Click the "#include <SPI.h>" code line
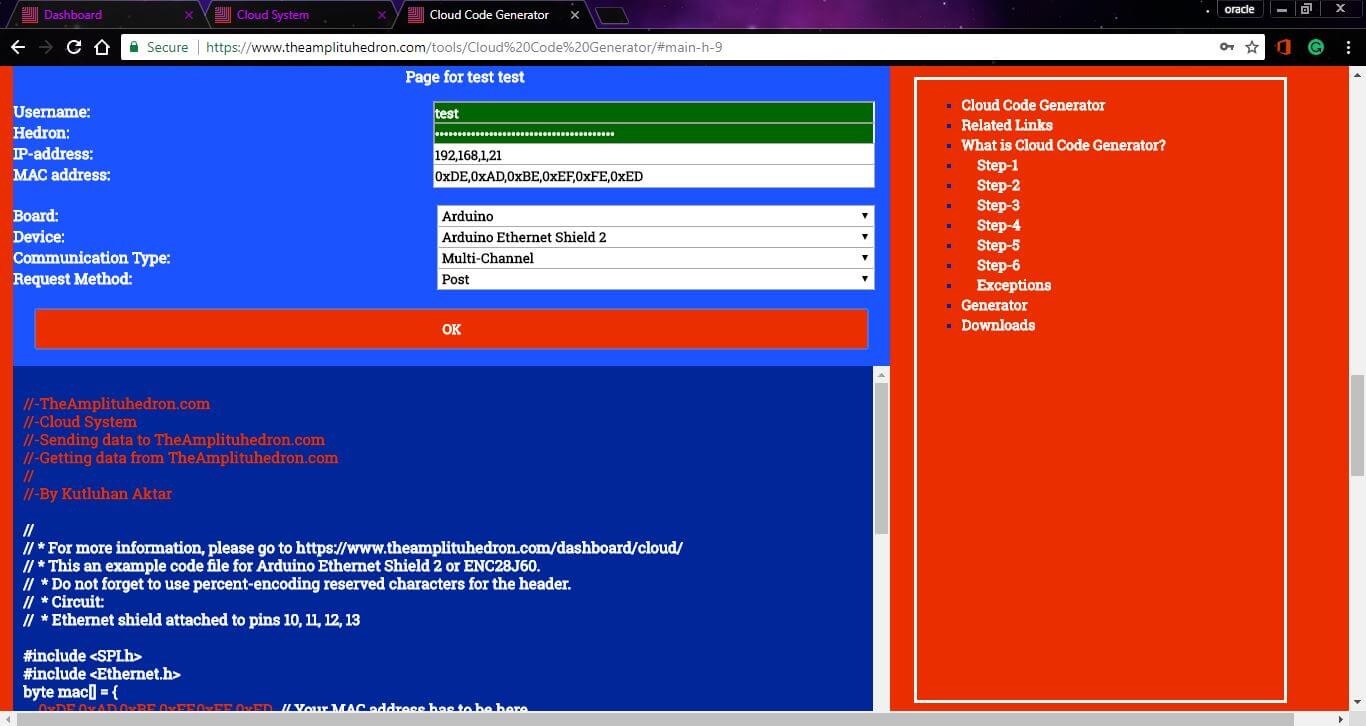This screenshot has height=726, width=1366. click(x=82, y=656)
